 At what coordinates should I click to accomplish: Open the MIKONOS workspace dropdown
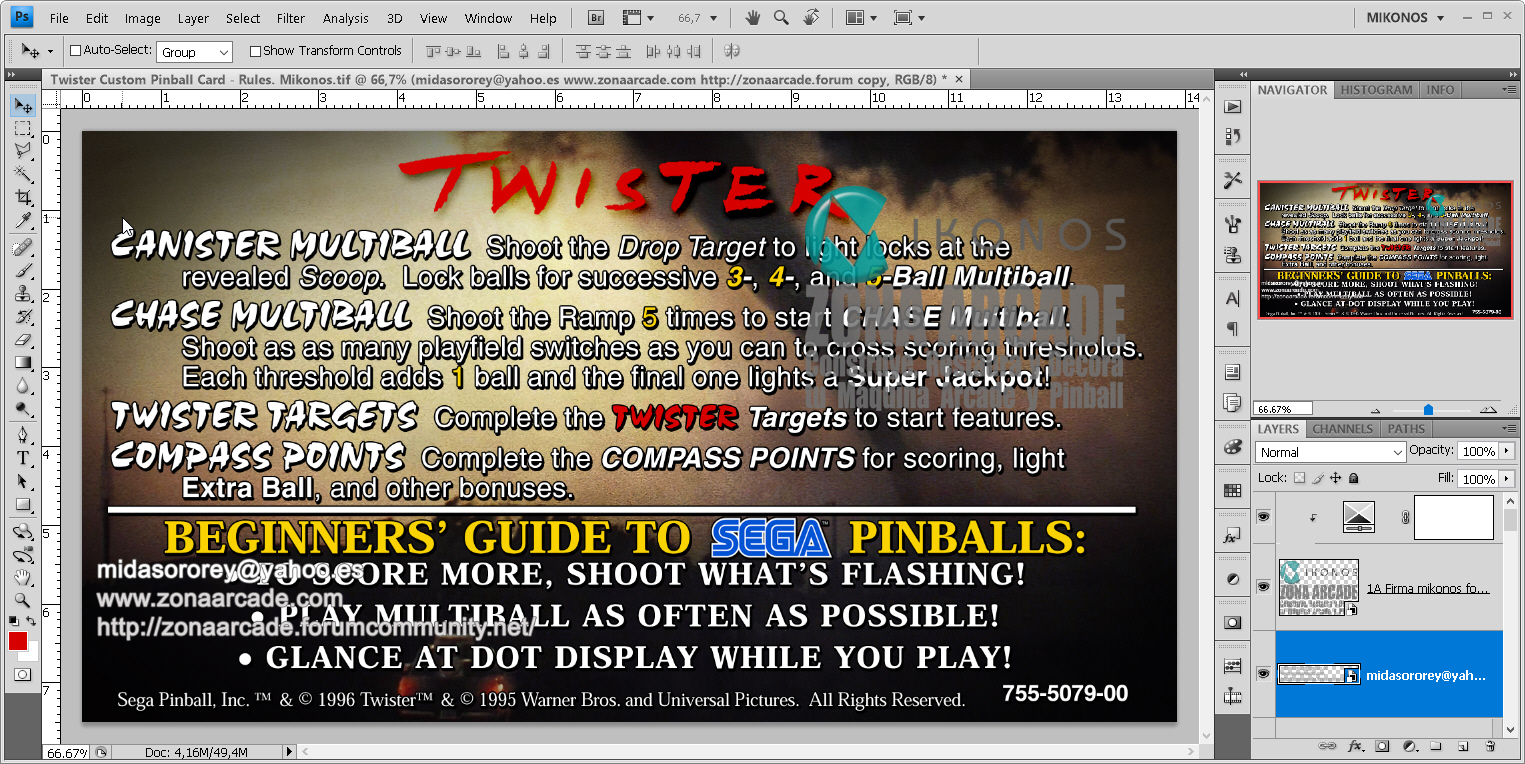[1405, 18]
